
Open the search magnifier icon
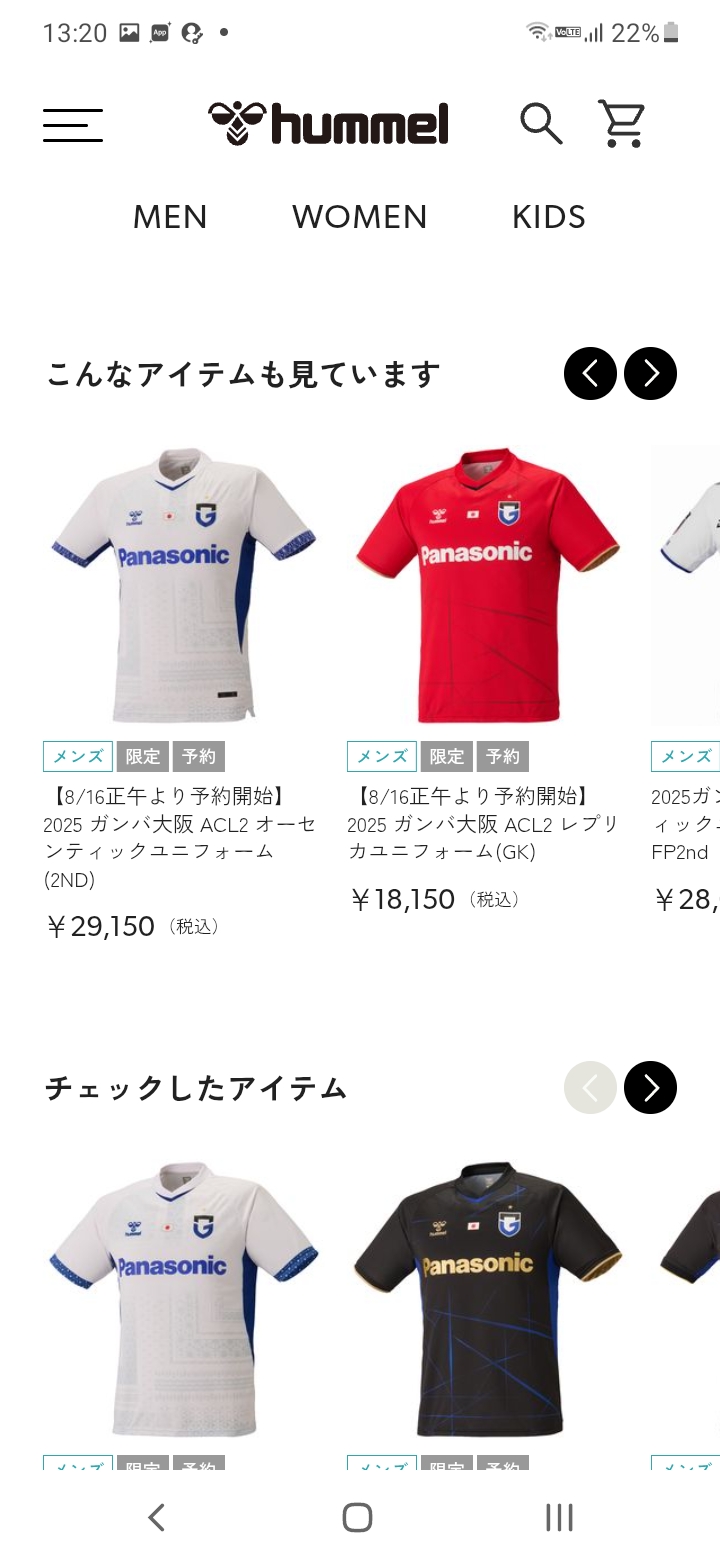pyautogui.click(x=541, y=124)
